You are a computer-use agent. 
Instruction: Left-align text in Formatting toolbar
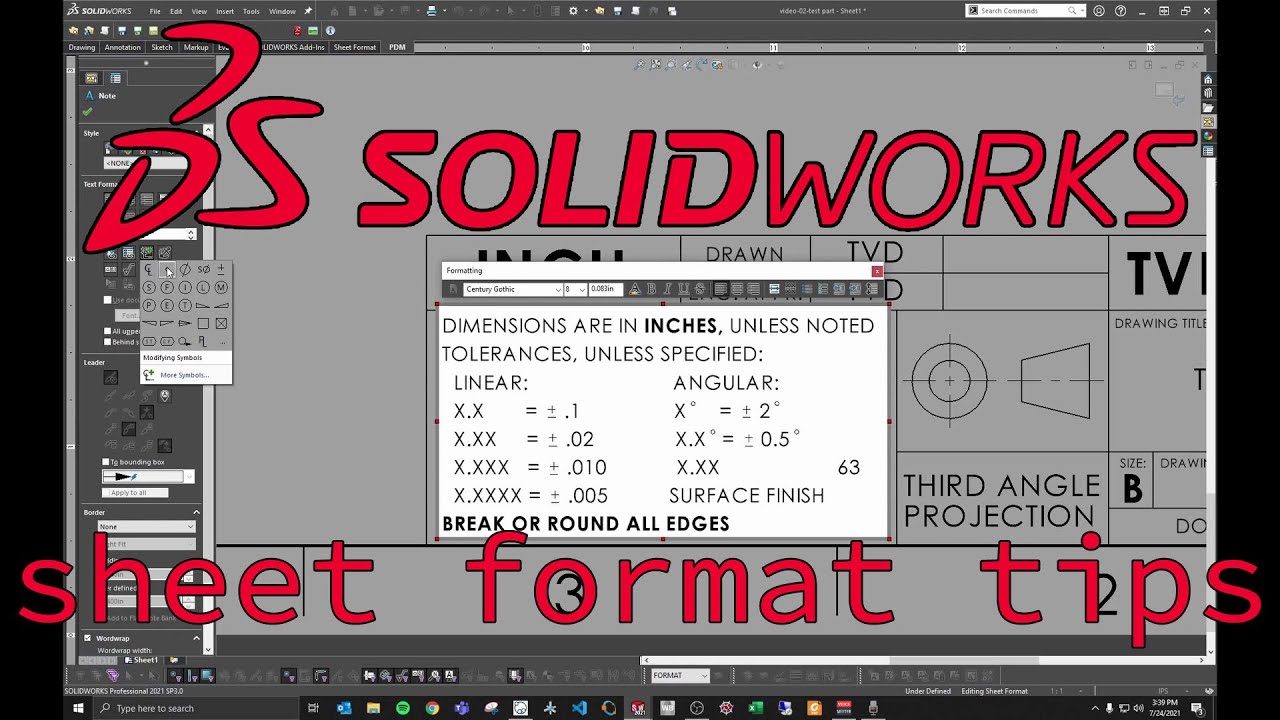click(721, 289)
